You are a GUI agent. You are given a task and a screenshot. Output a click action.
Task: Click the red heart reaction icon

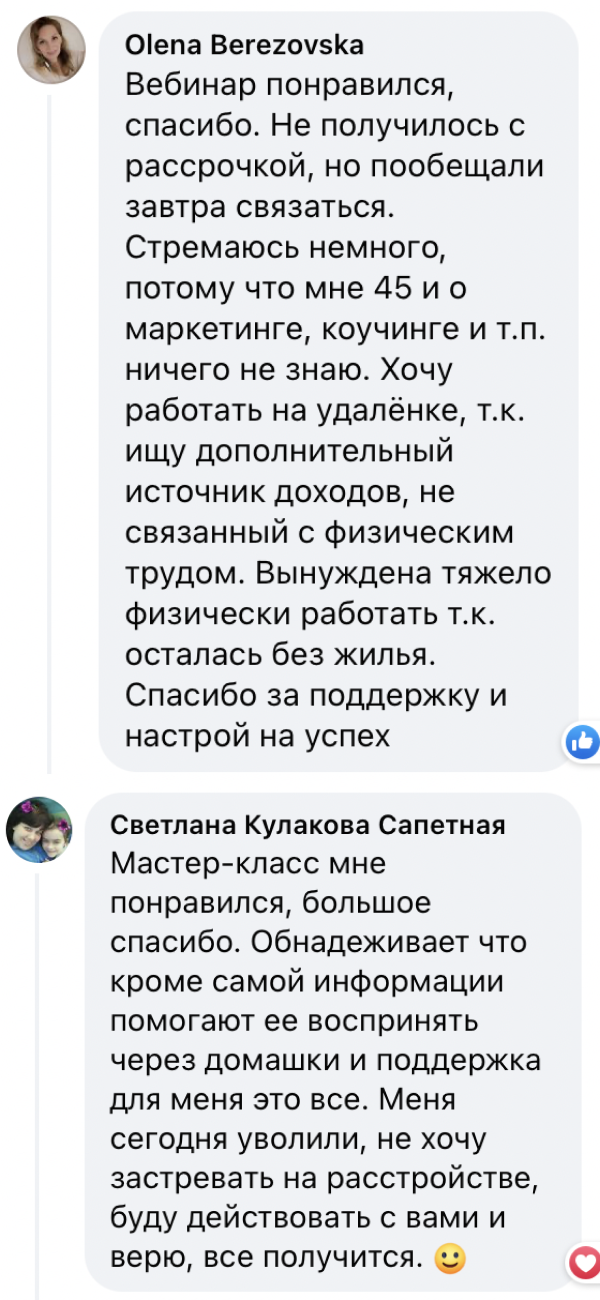pos(583,1263)
